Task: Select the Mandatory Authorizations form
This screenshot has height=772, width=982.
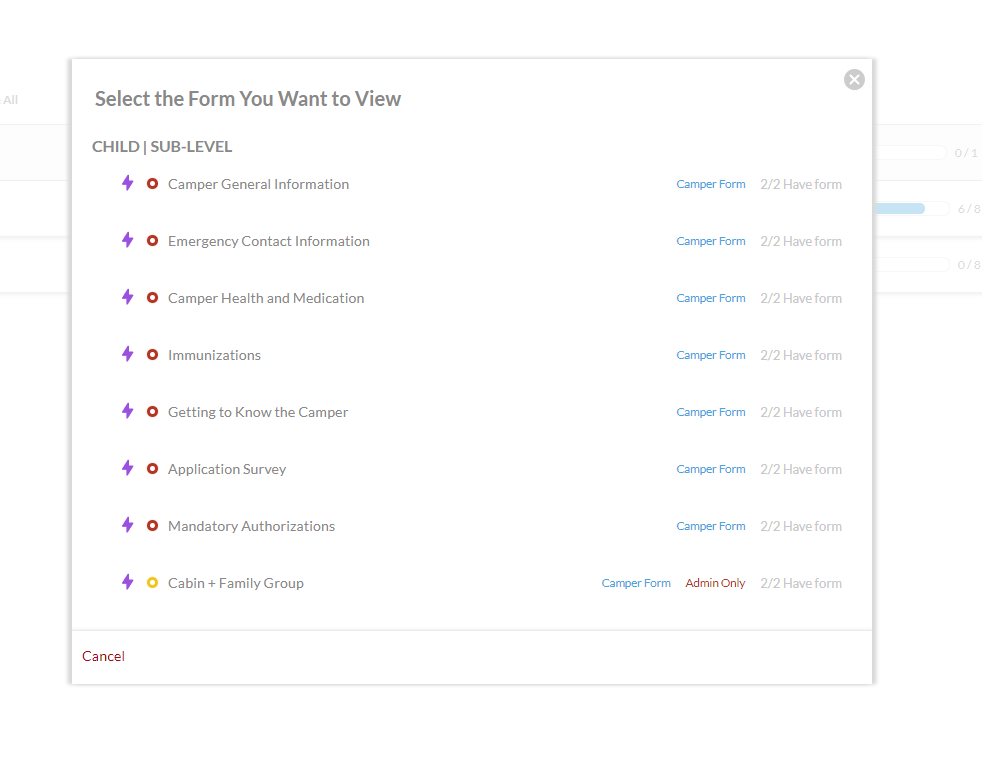Action: tap(251, 526)
